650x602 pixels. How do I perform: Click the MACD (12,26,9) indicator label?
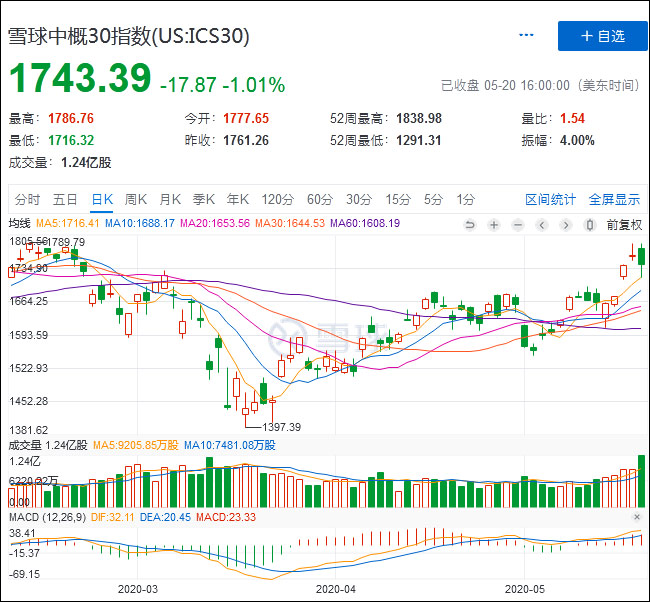[46, 516]
